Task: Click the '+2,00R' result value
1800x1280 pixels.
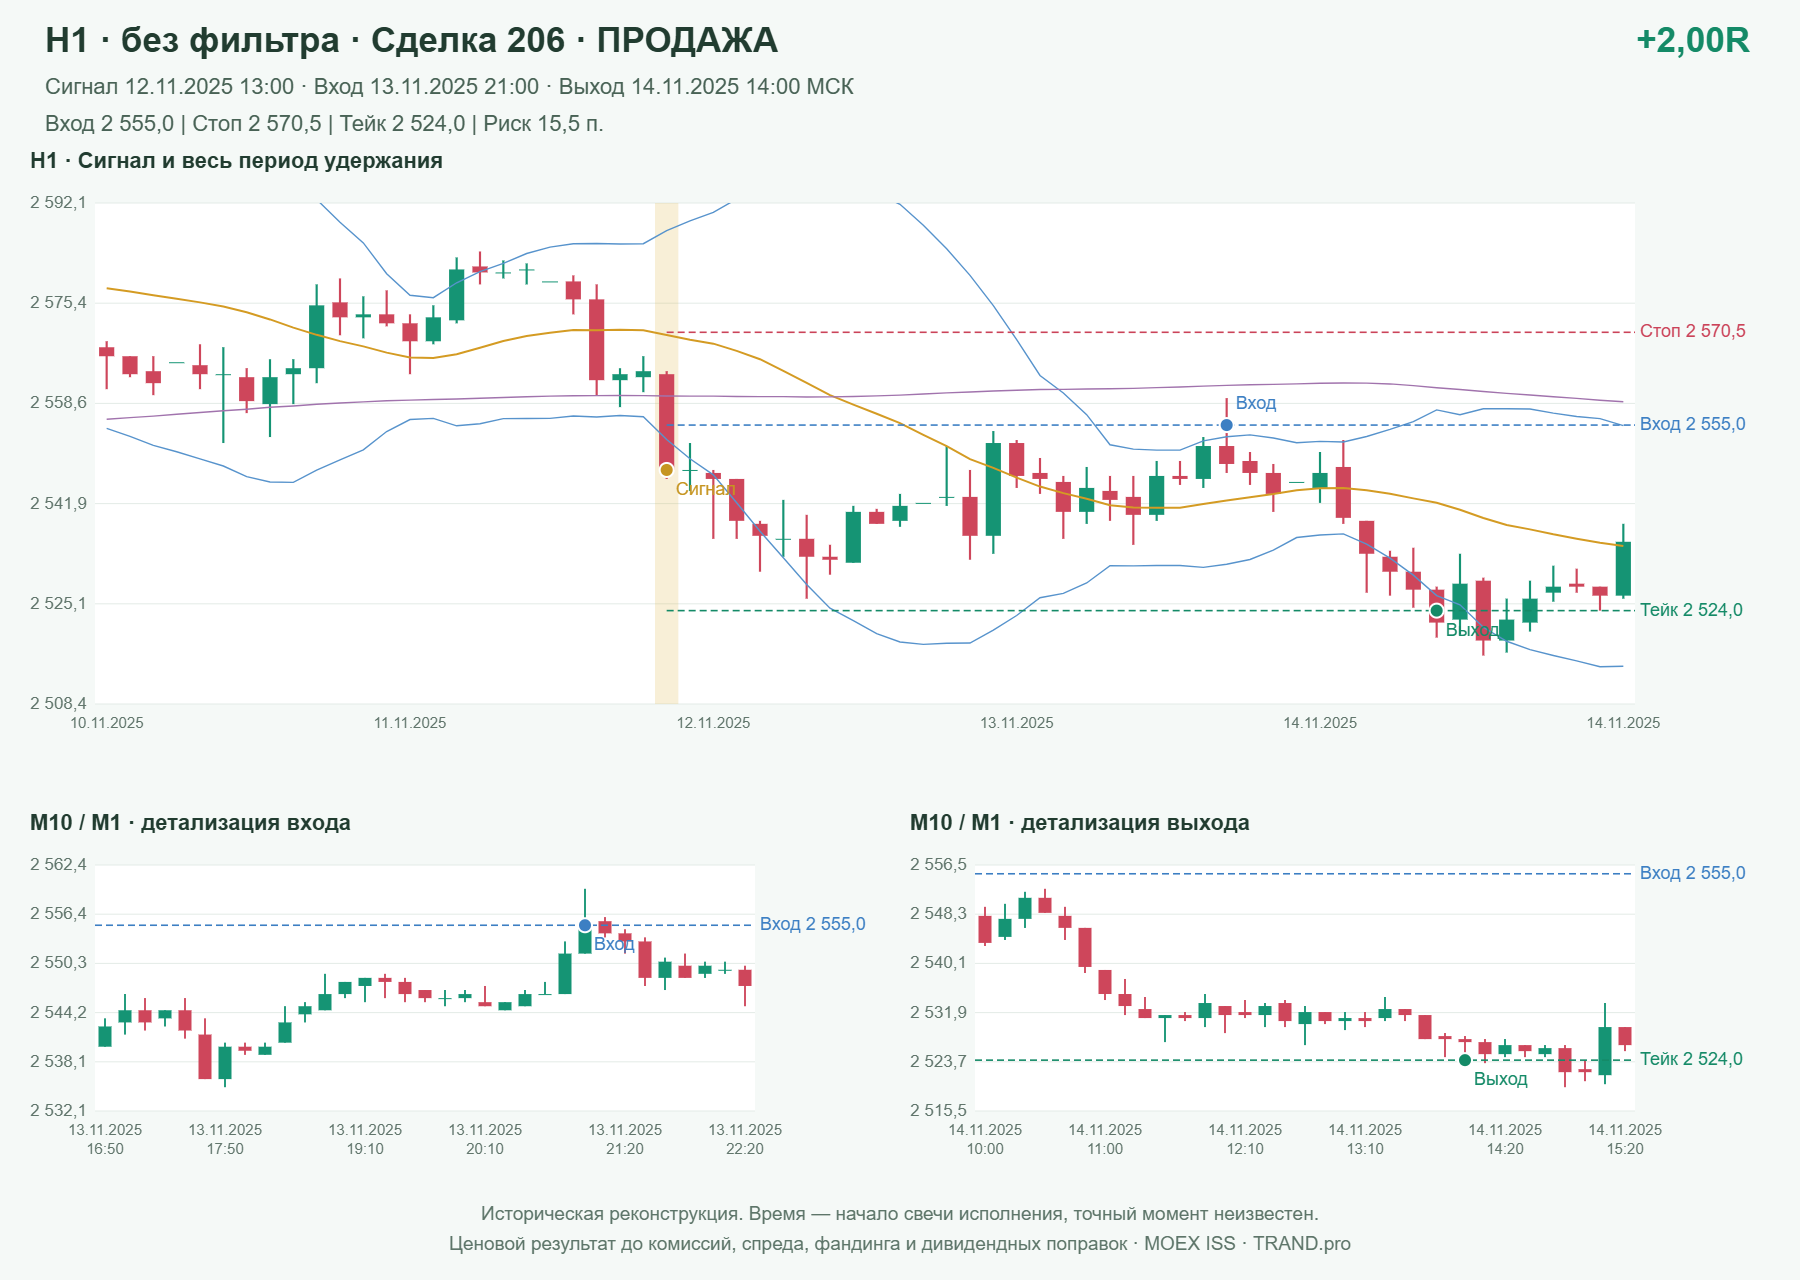Action: pyautogui.click(x=1692, y=40)
